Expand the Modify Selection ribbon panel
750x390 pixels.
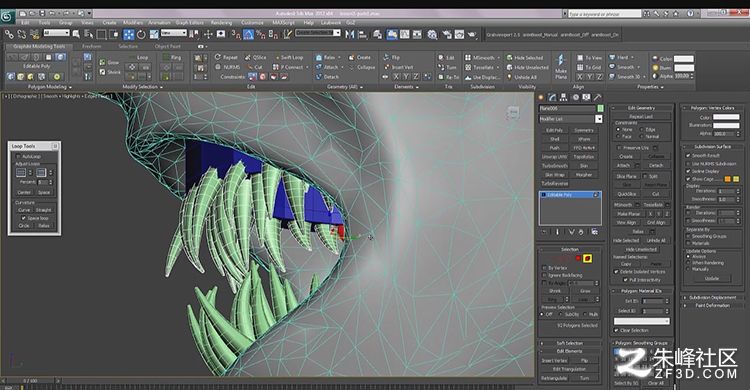coord(143,87)
